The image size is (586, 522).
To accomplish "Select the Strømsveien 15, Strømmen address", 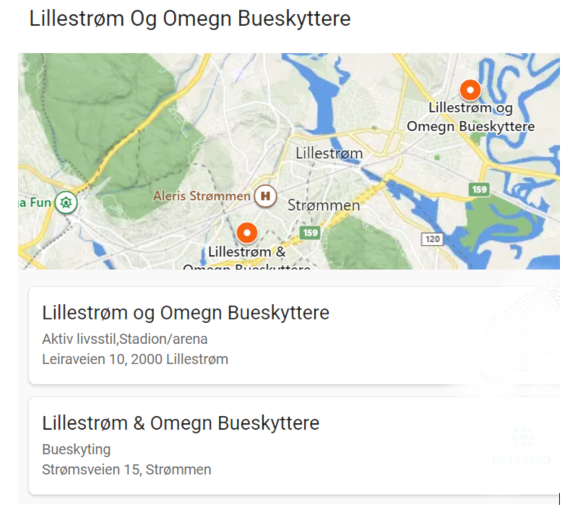I will (x=127, y=469).
